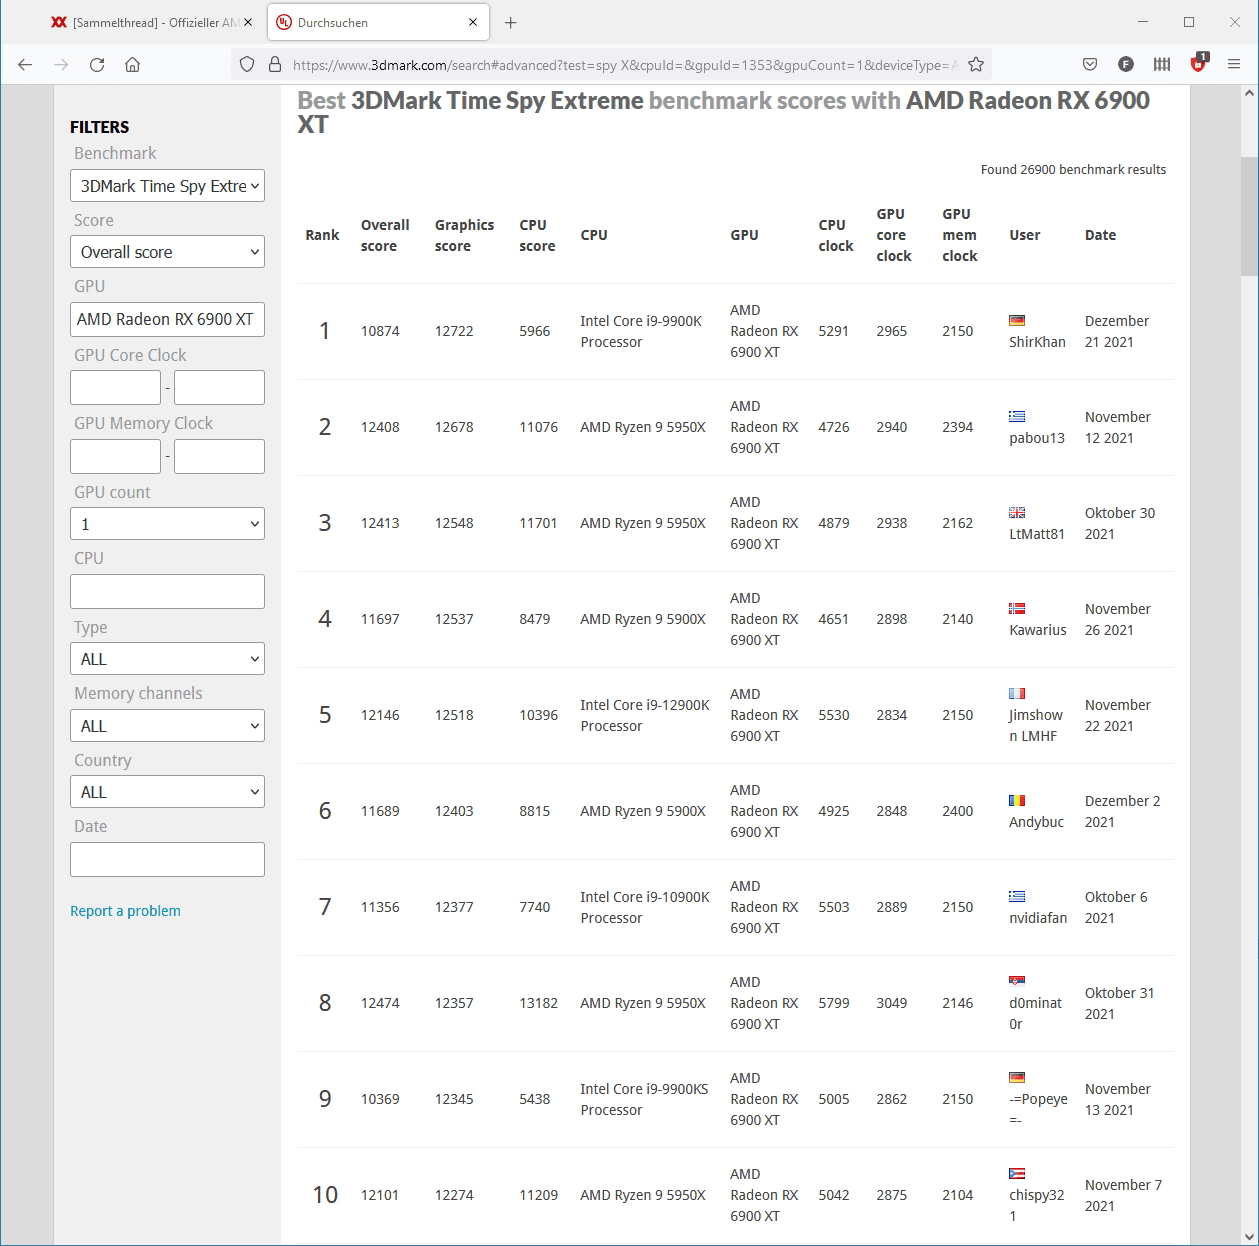Screen dimensions: 1259x1246
Task: Click the CPU score column header
Action: 537,235
